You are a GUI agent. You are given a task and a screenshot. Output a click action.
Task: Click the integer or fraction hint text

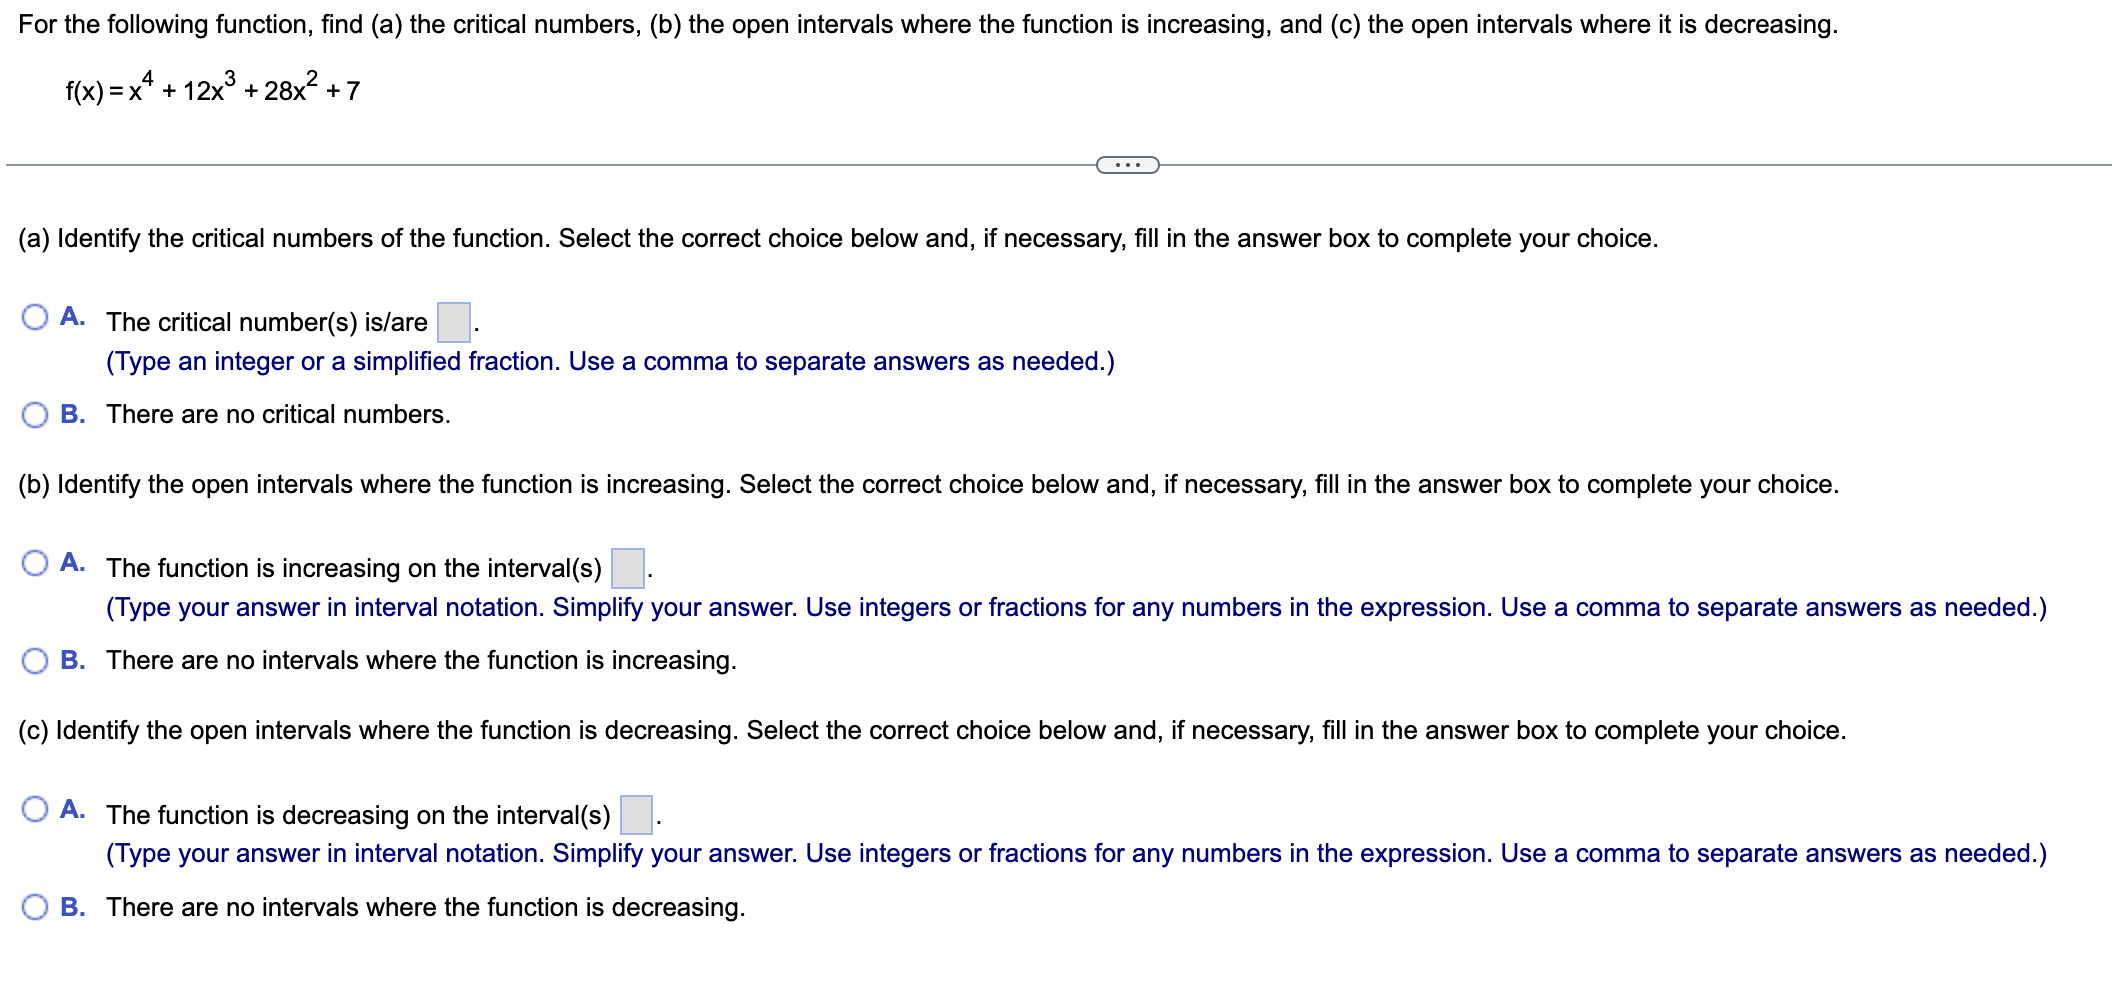[610, 361]
